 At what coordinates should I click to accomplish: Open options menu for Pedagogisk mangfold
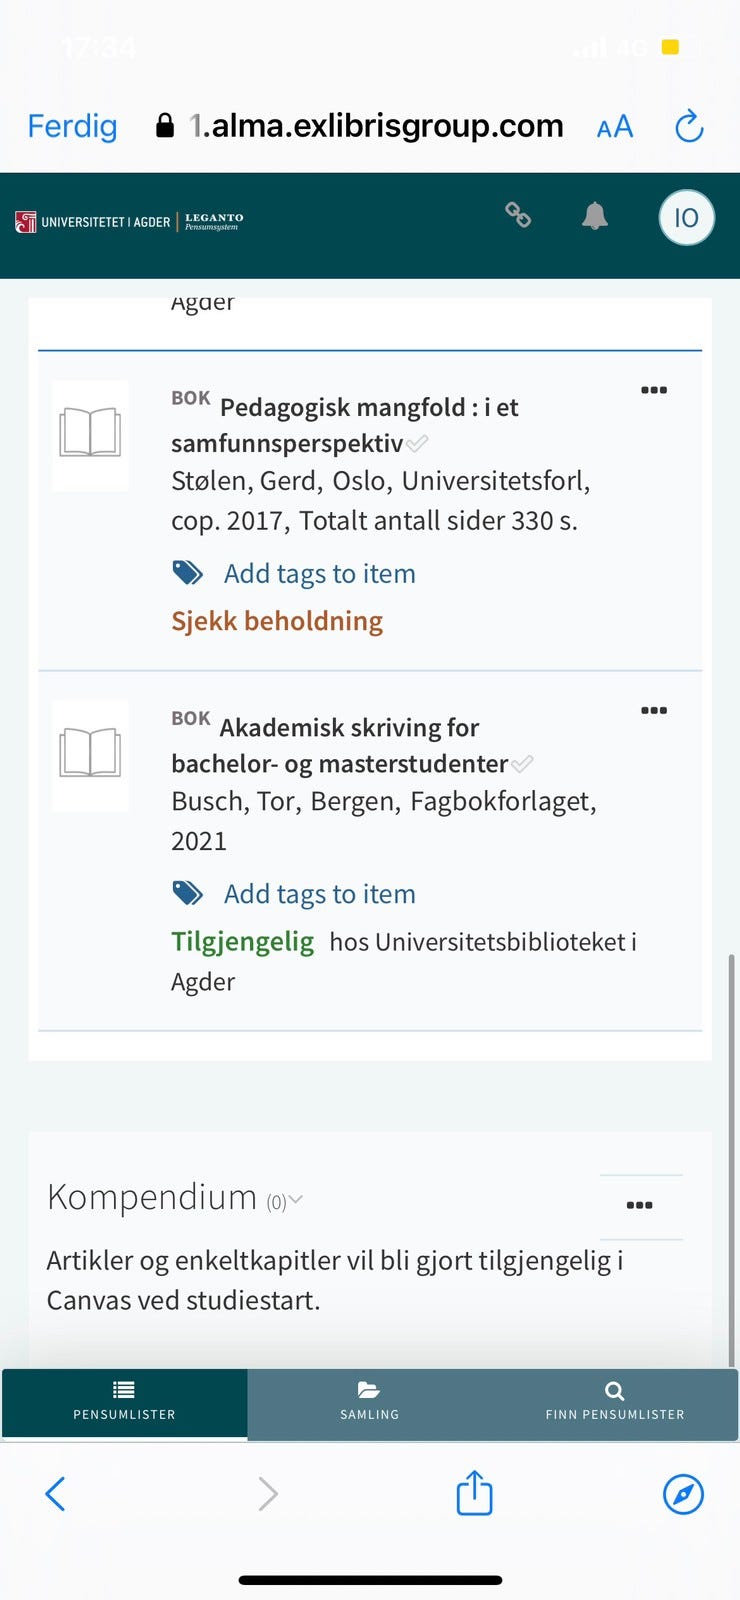point(654,390)
